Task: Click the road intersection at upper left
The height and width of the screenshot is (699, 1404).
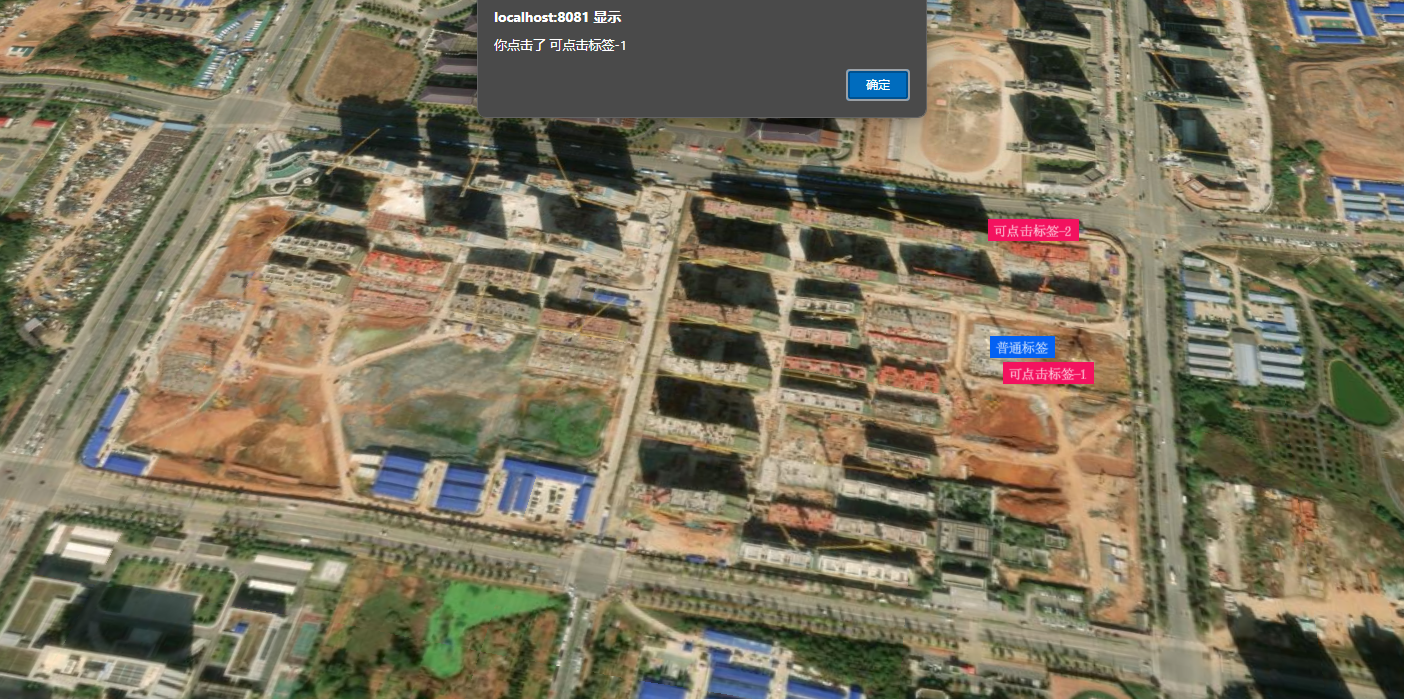Action: 240,110
